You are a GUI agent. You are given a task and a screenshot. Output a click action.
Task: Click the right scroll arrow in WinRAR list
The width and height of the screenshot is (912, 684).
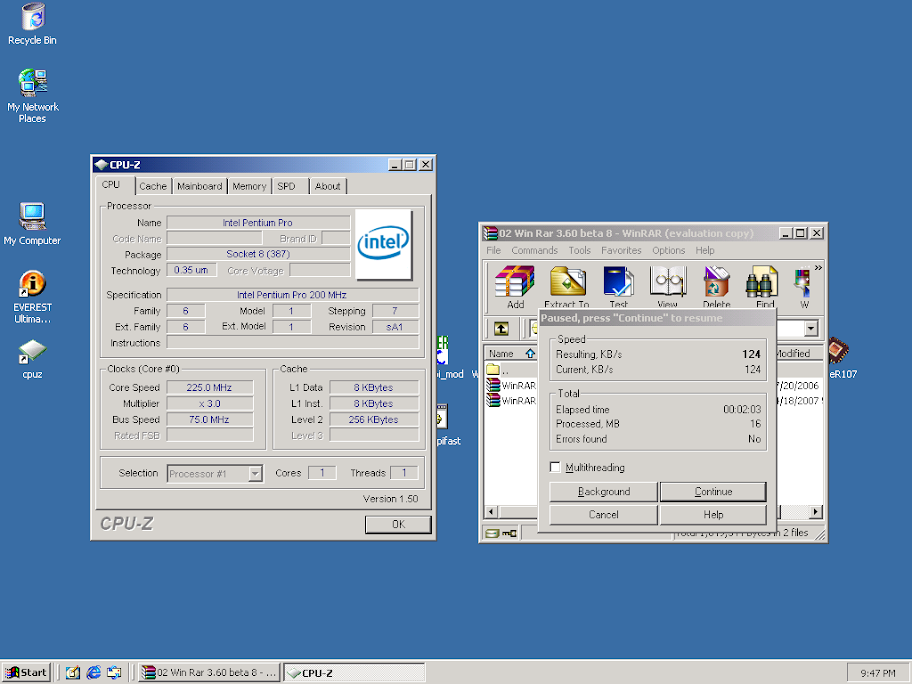tap(815, 512)
